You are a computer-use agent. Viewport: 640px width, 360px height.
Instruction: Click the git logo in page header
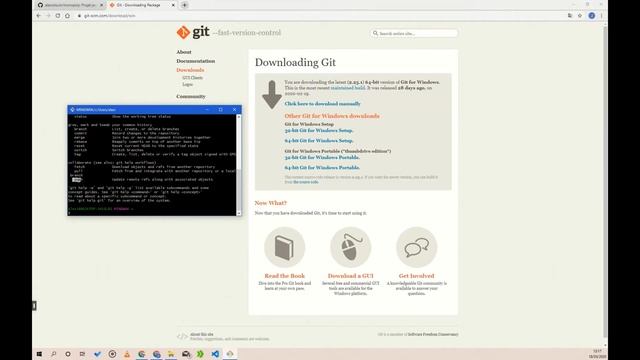[x=193, y=32]
